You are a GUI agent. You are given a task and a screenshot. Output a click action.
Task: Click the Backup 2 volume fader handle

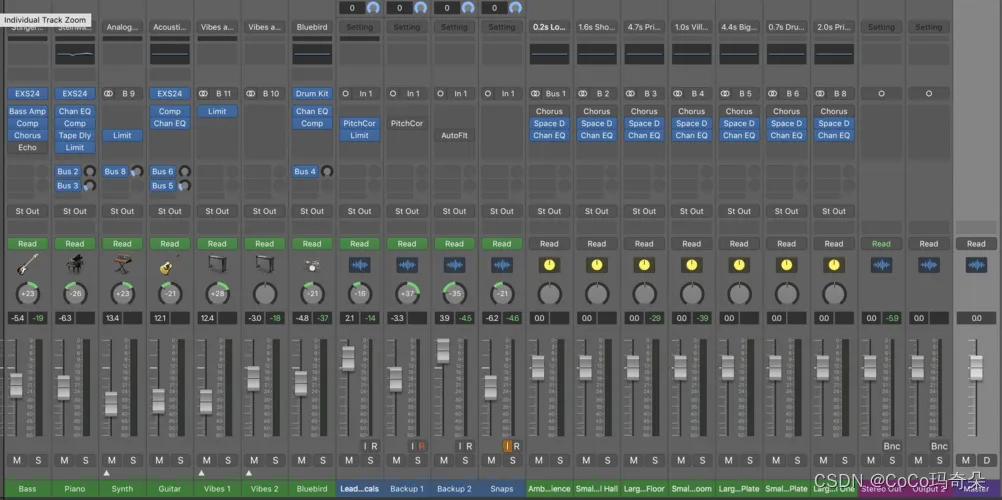click(x=443, y=351)
